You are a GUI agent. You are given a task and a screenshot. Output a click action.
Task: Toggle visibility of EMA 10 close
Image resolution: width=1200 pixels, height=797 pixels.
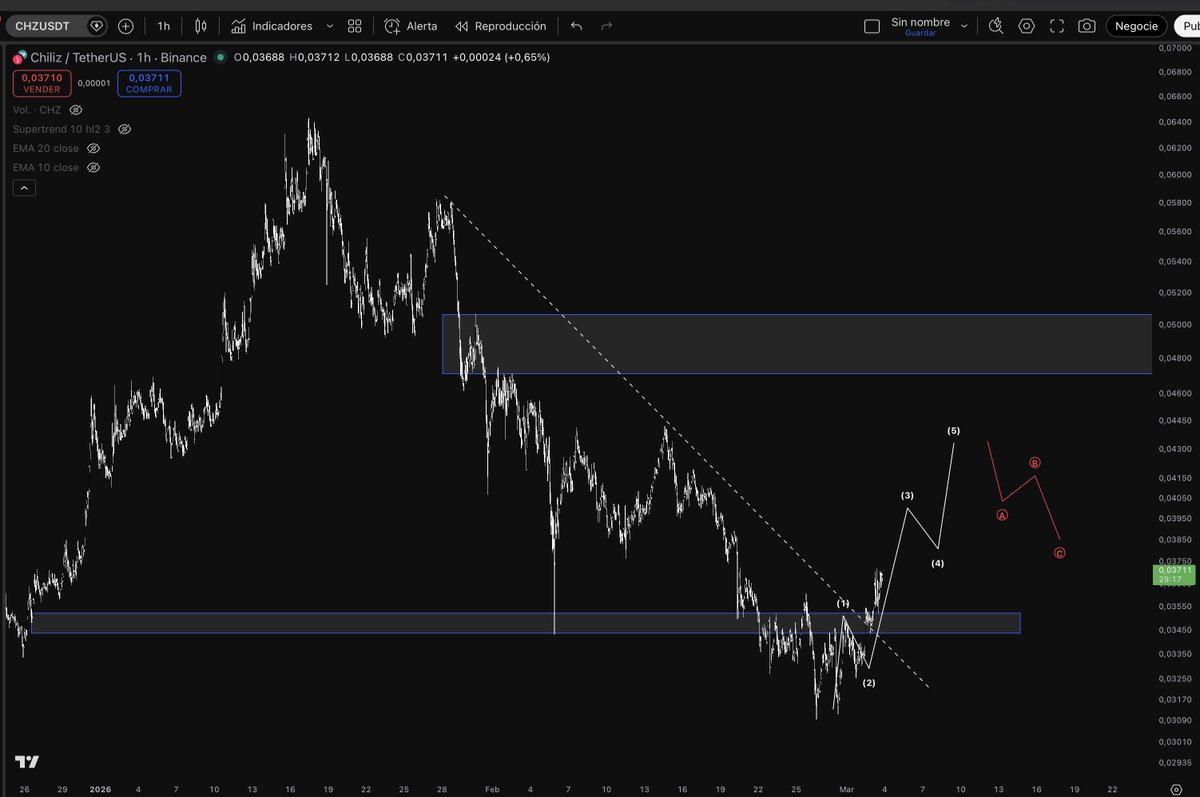click(x=94, y=167)
